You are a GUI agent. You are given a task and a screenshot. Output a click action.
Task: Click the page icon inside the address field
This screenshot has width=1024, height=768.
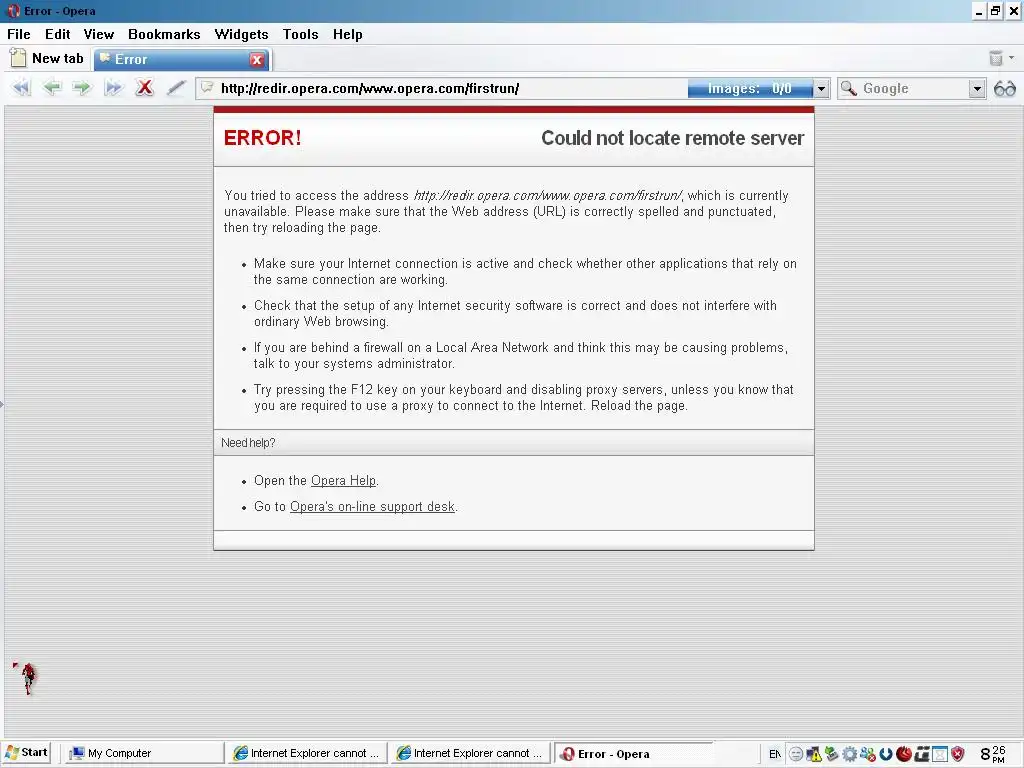207,88
